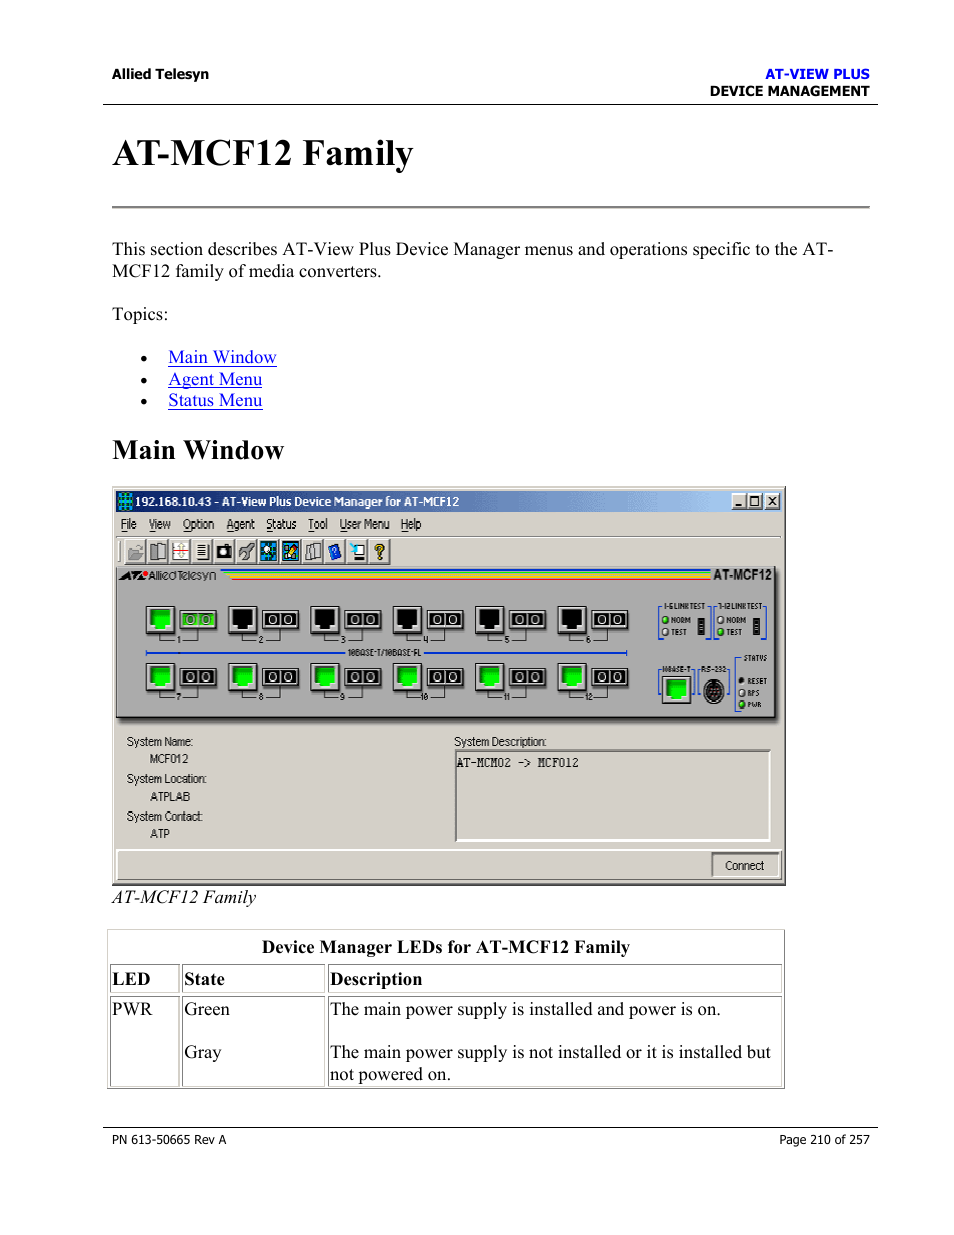954x1235 pixels.
Task: Select green twisted-pair port 10
Action: point(406,677)
